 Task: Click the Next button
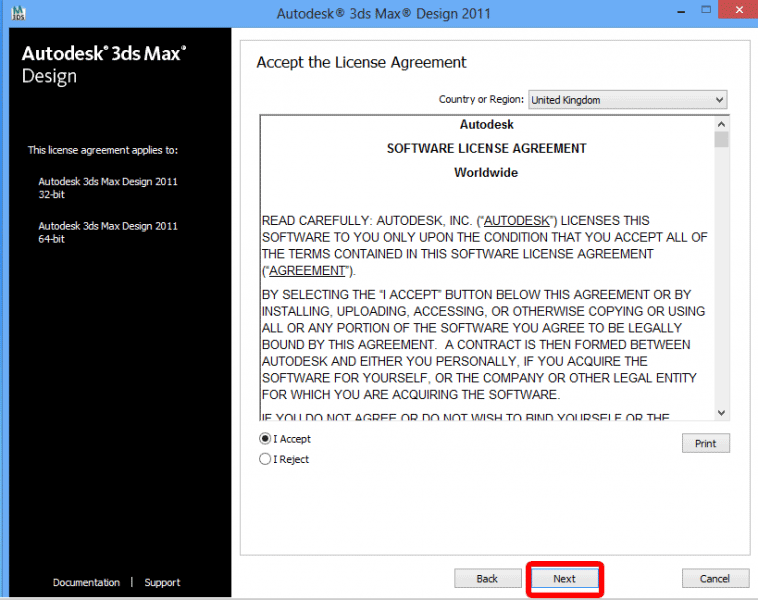[x=565, y=579]
